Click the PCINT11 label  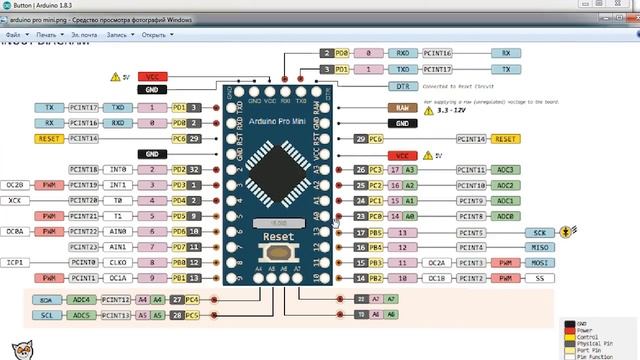click(x=471, y=170)
